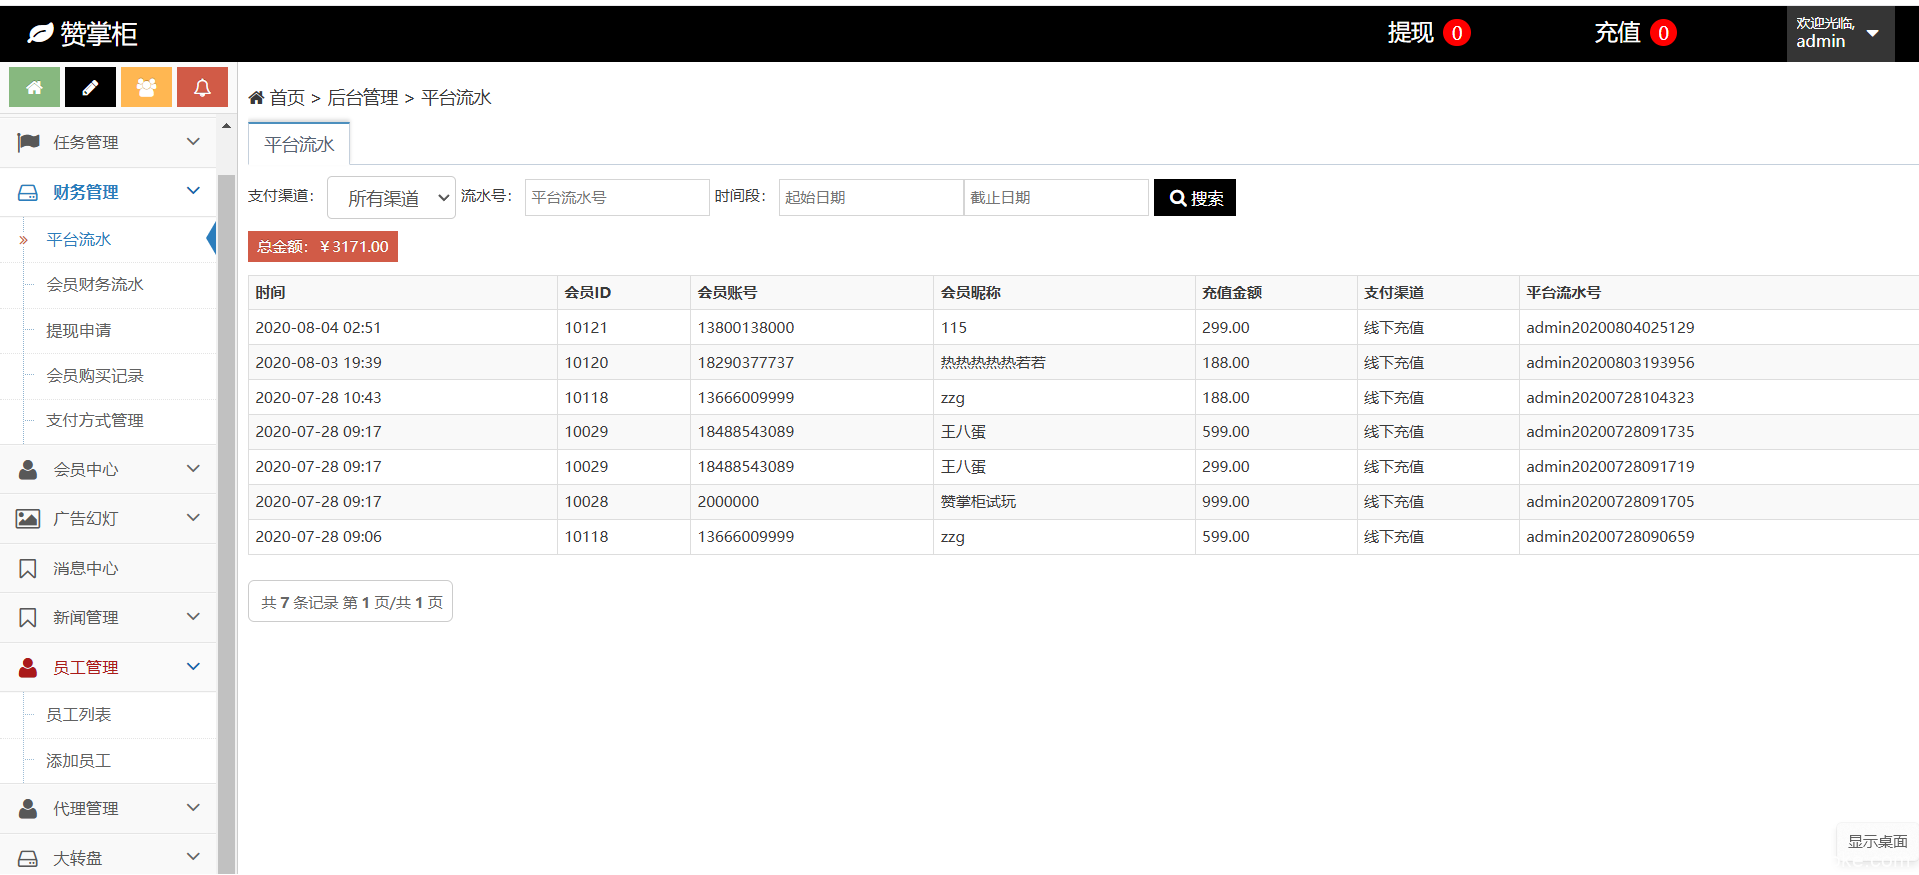Click the red 提现 count badge

(x=1457, y=33)
